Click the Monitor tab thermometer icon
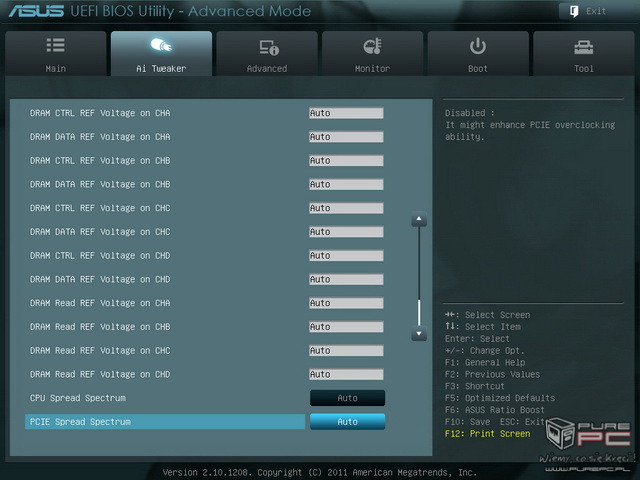The width and height of the screenshot is (640, 480). (x=372, y=47)
